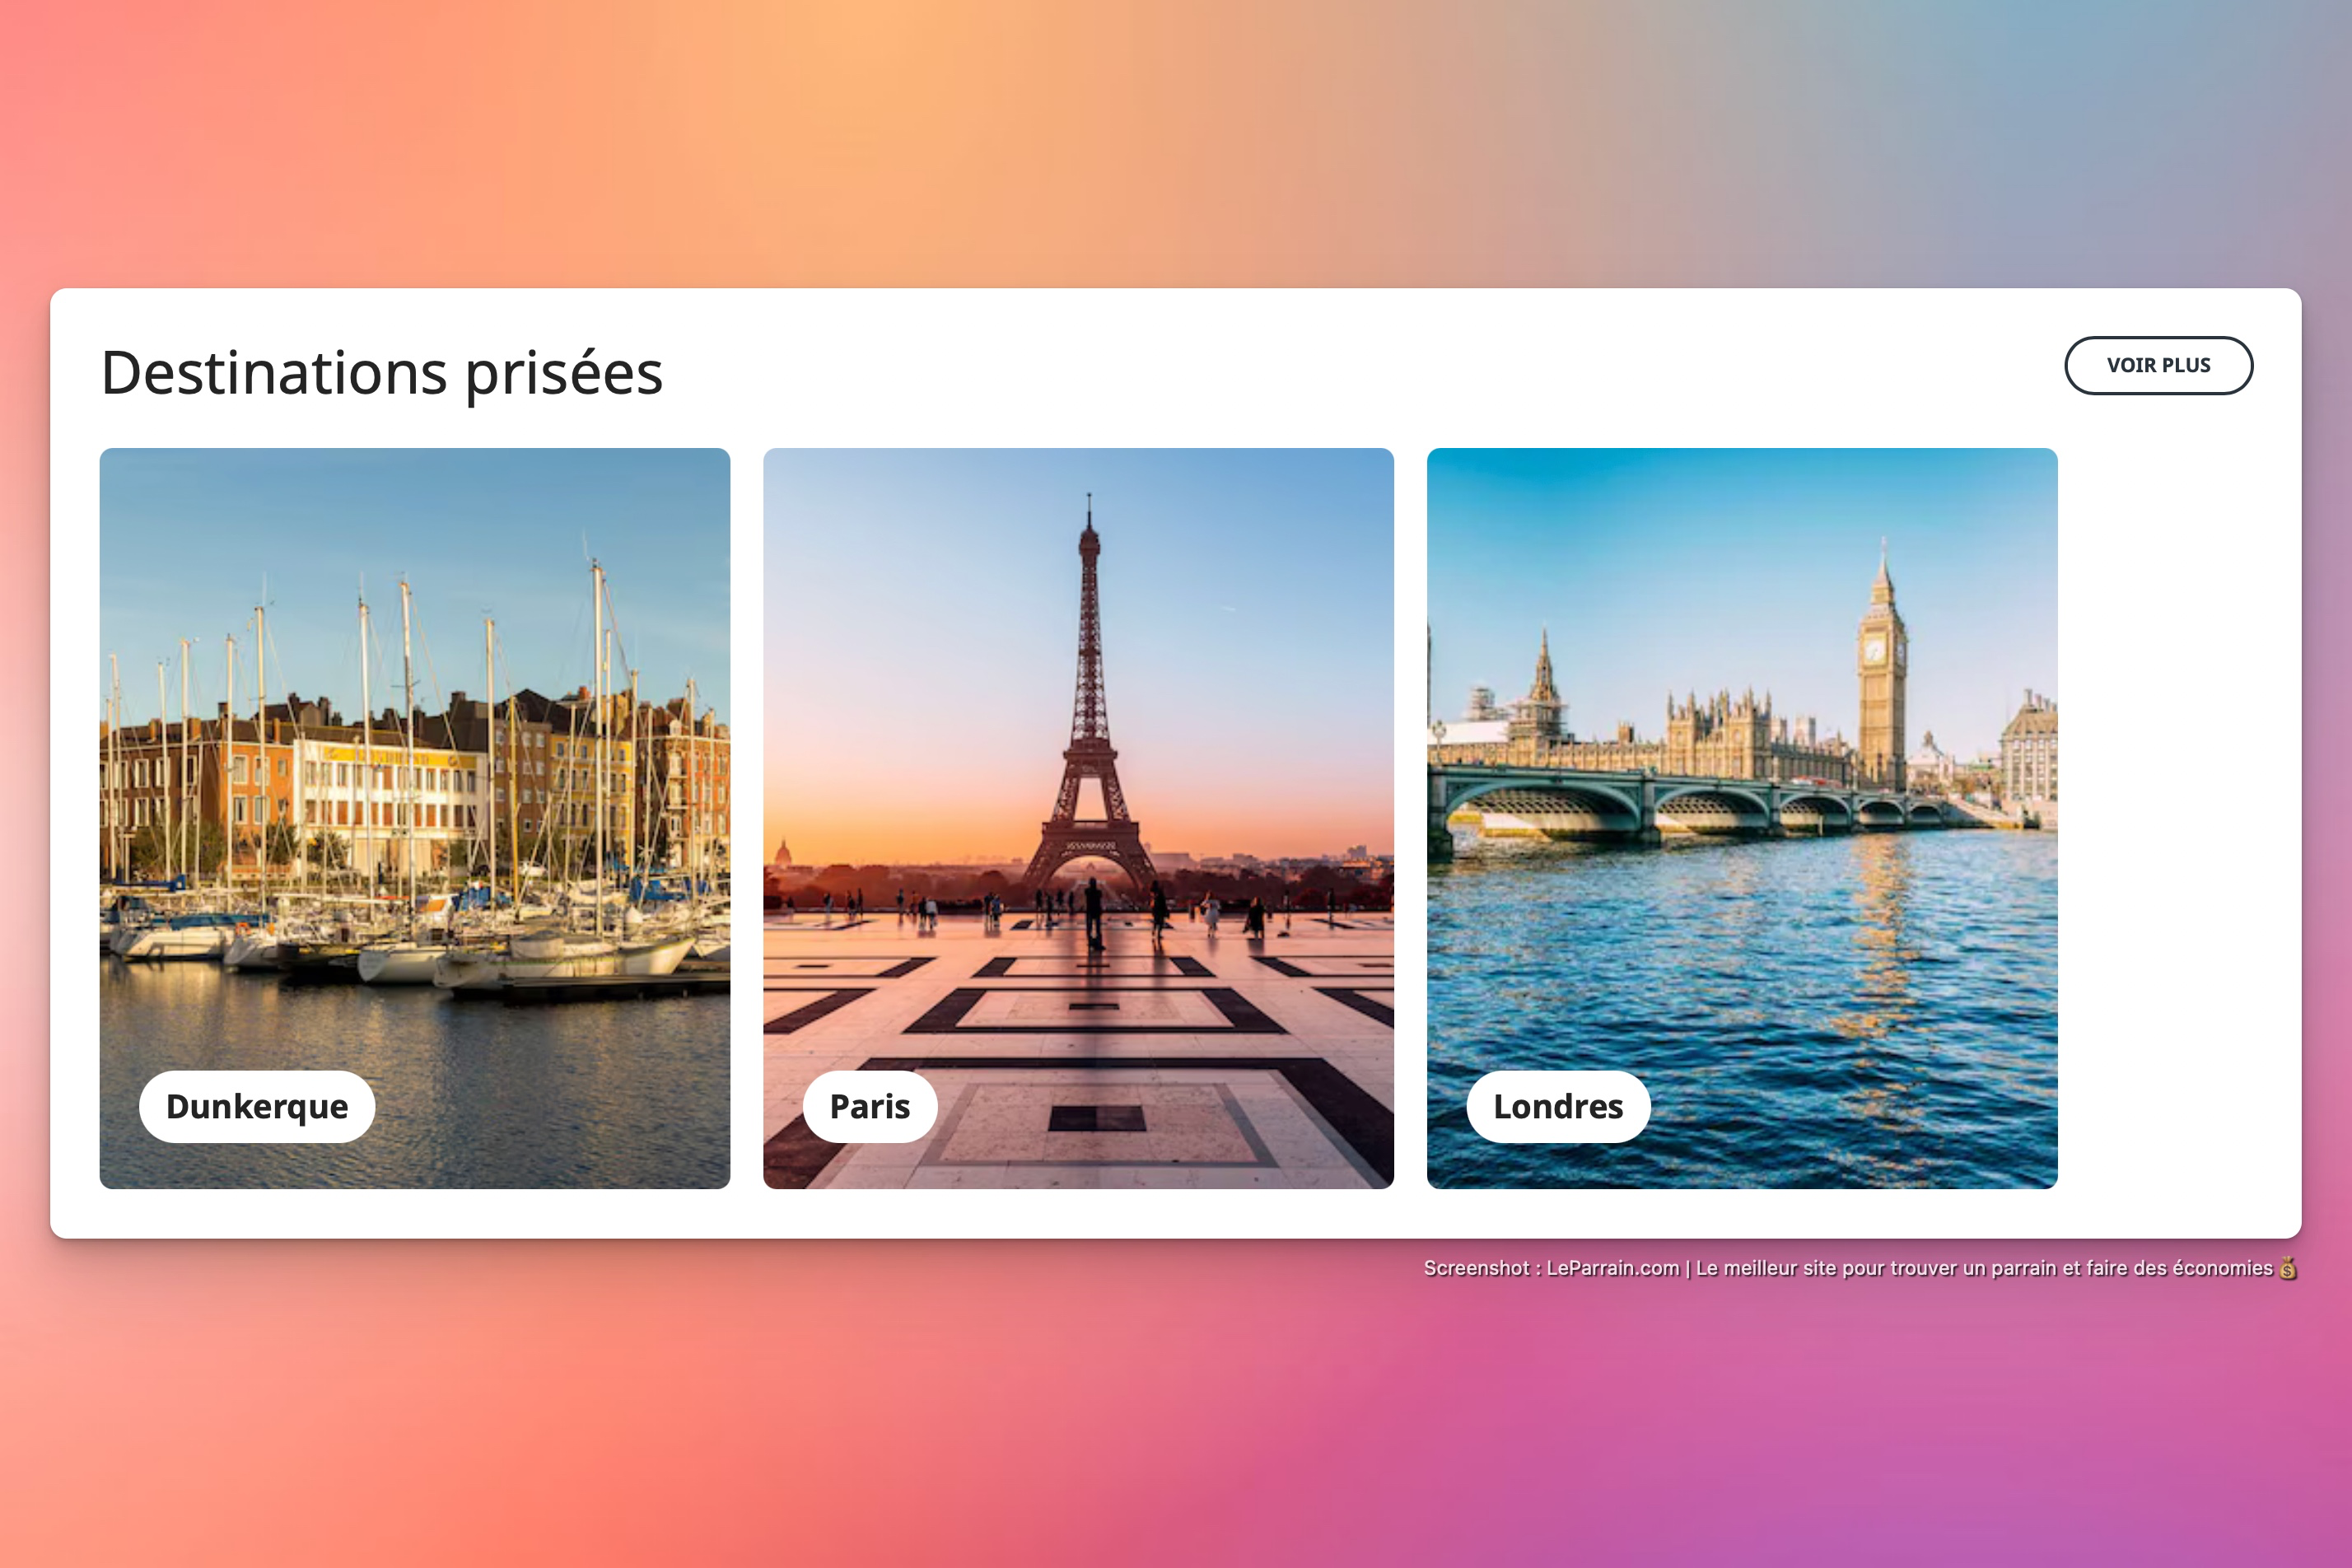Image resolution: width=2352 pixels, height=1568 pixels.
Task: Click the Destinations prisées heading
Action: click(382, 373)
